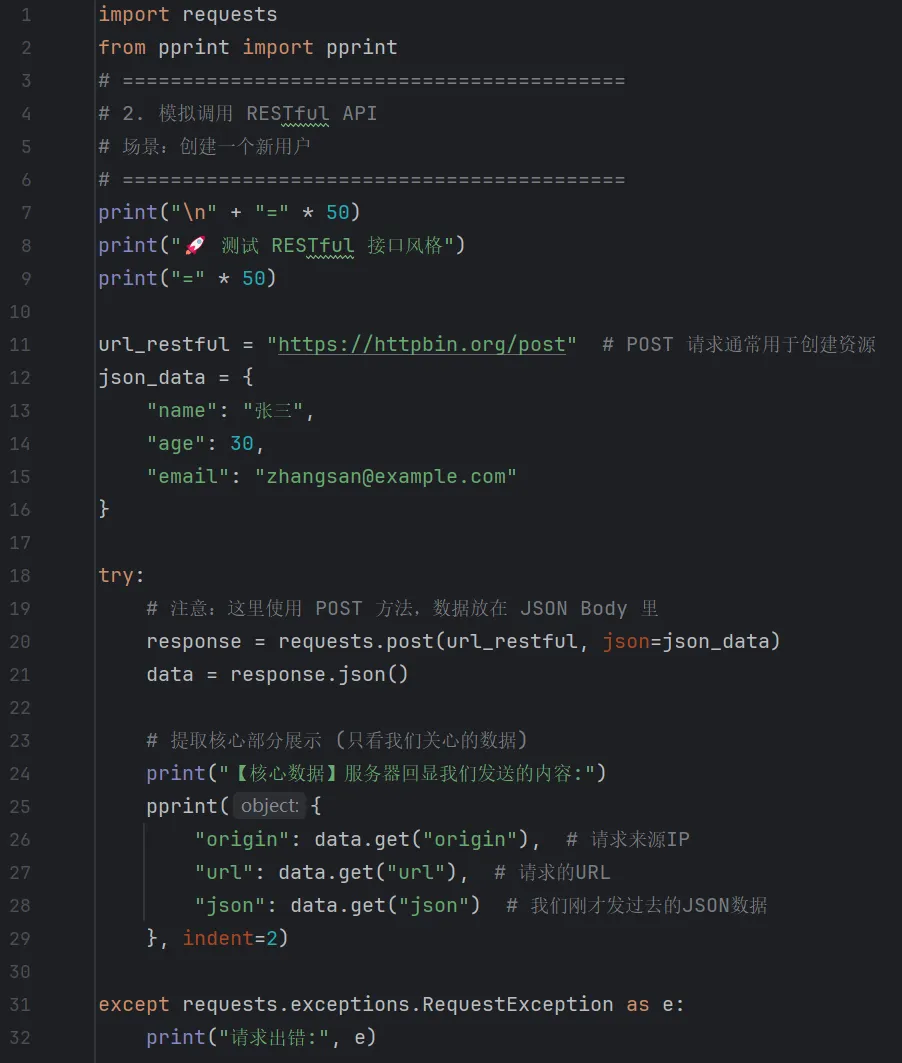Click the 'zhangsan@example.com' email string
This screenshot has height=1063, width=902.
[x=385, y=476]
